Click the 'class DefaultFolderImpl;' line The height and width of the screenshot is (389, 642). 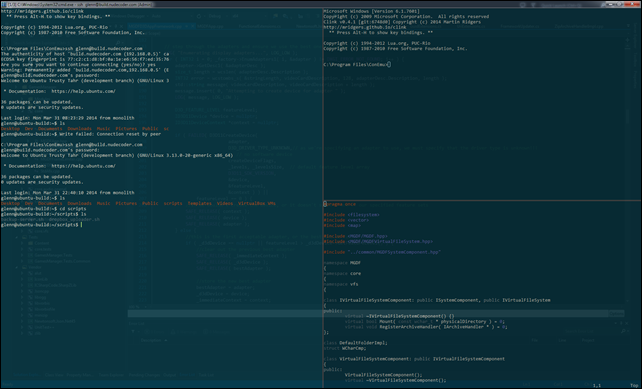[356, 343]
